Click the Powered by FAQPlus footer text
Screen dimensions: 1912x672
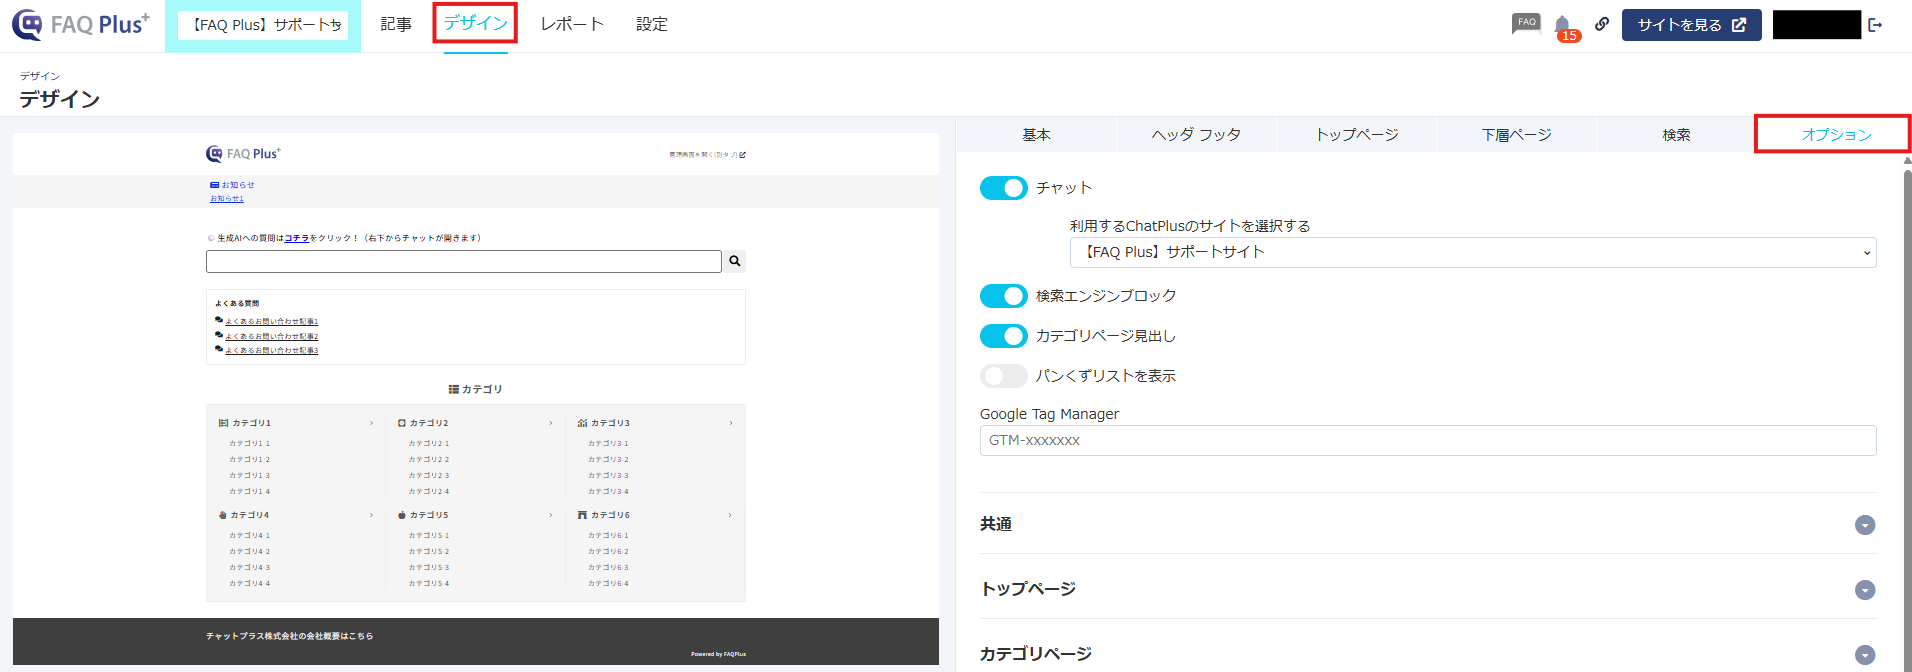tap(718, 654)
